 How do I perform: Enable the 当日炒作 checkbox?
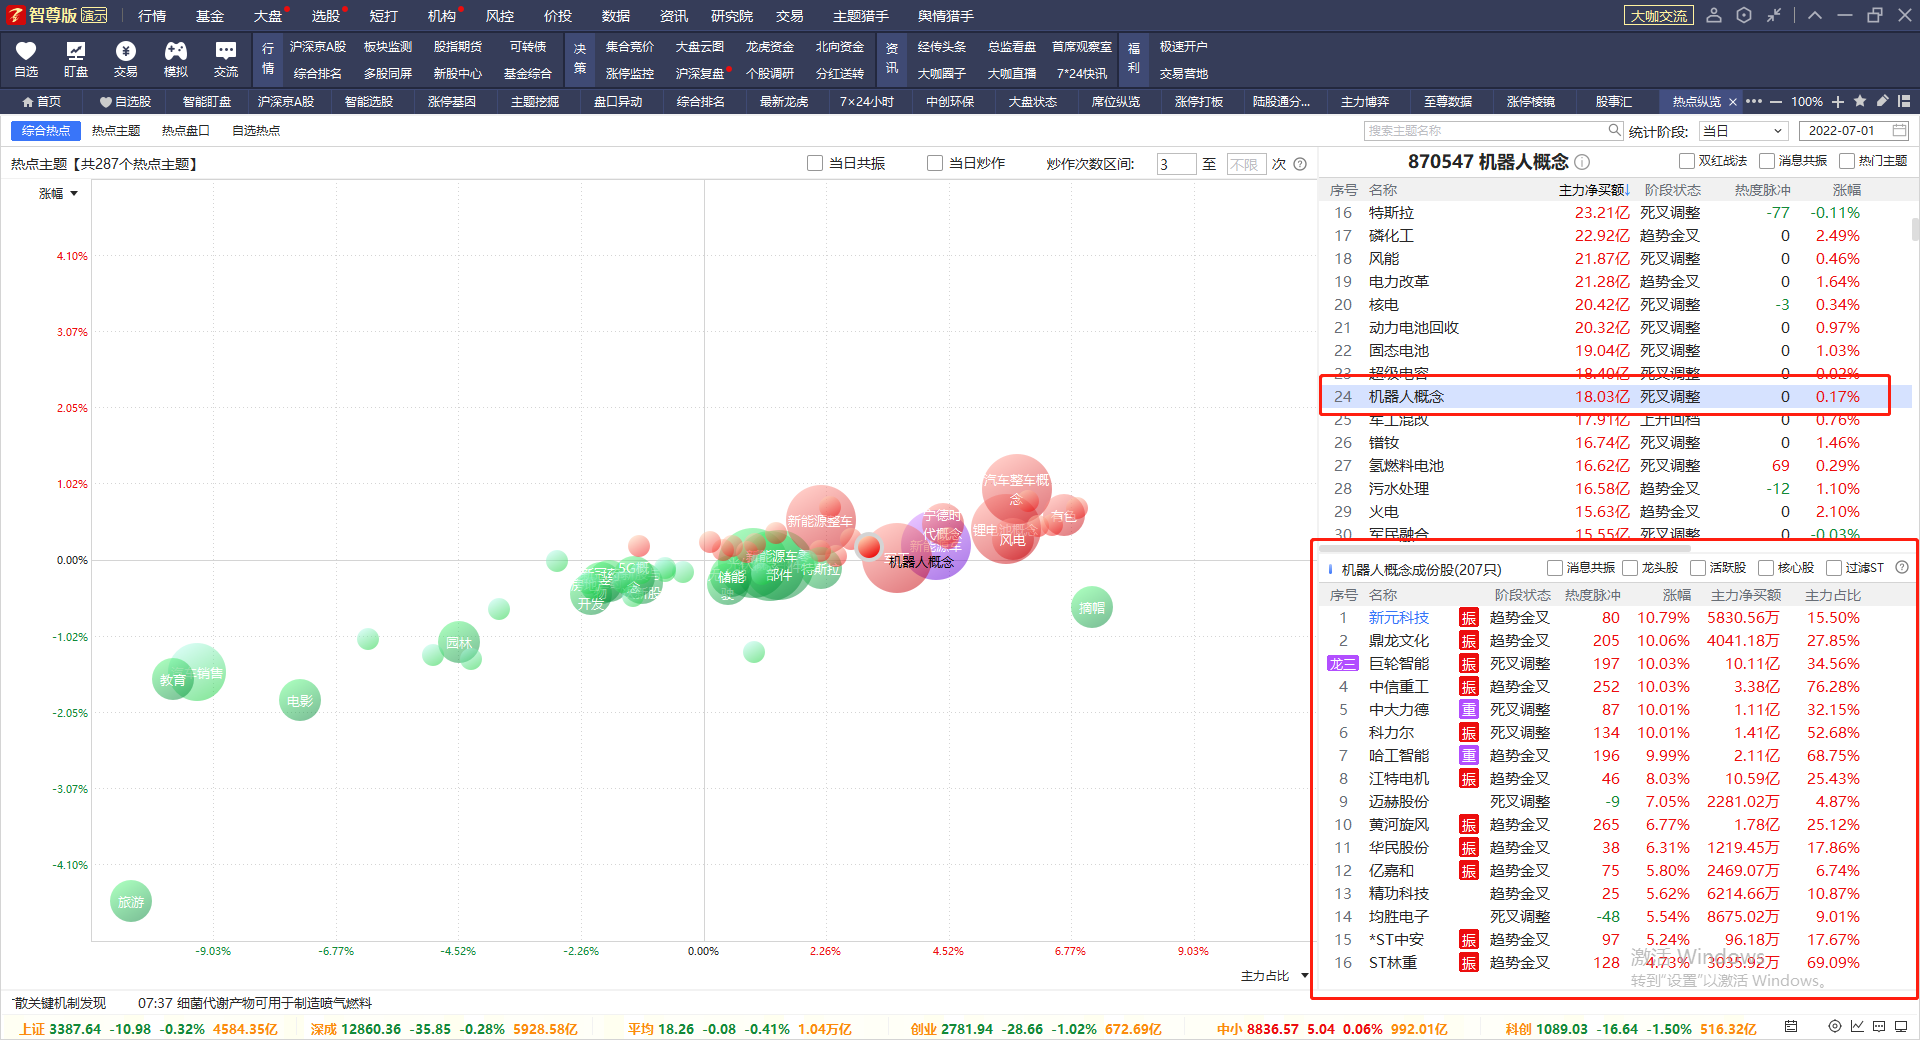935,163
